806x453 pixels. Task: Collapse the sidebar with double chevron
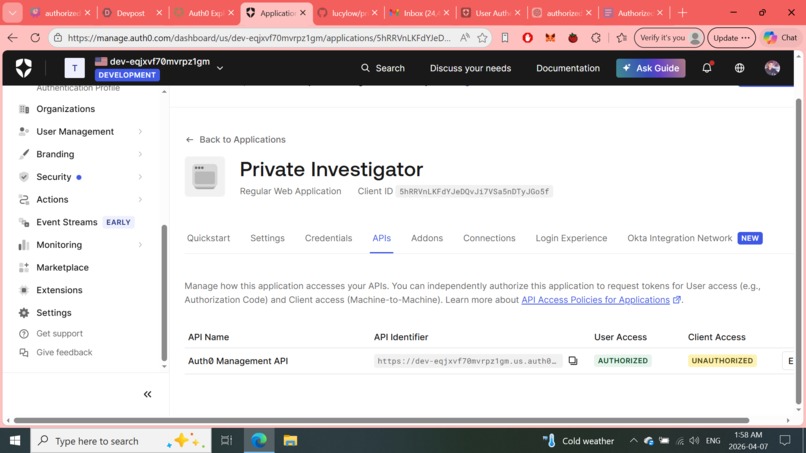coord(148,394)
